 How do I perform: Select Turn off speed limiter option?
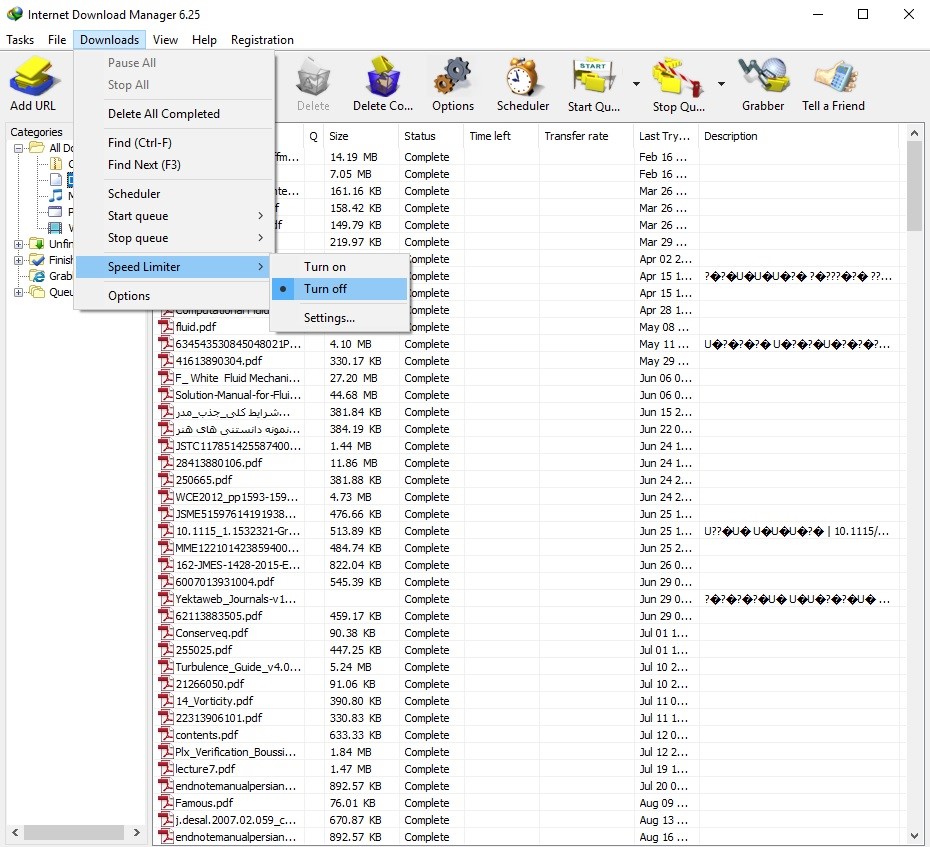click(x=325, y=289)
